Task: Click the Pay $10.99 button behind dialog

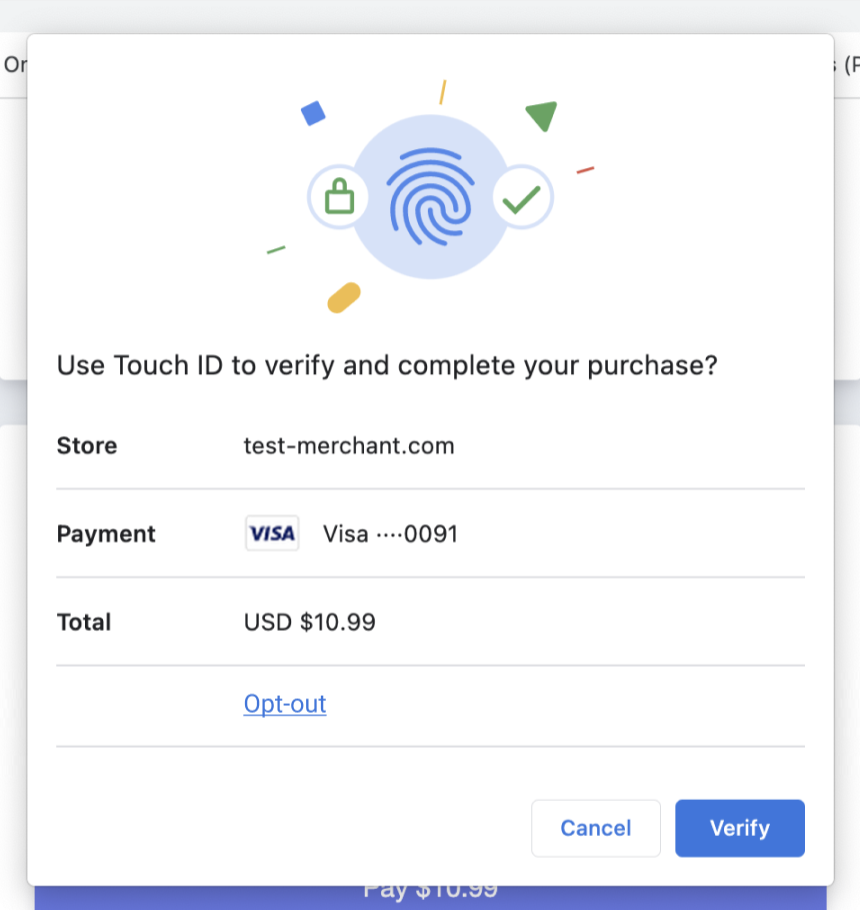Action: pos(430,897)
